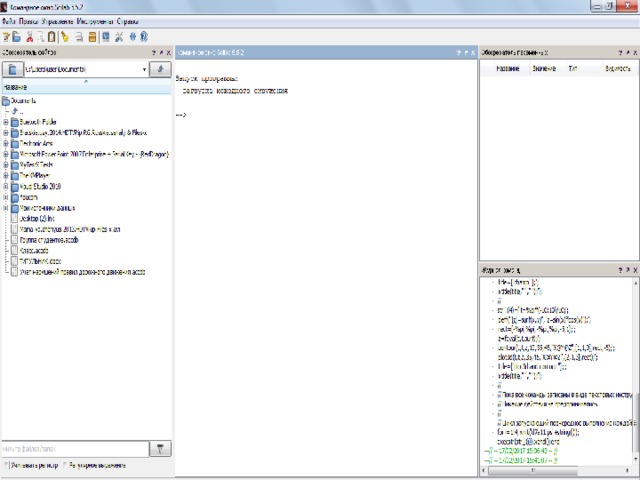Click the Cut scissors icon
Image resolution: width=640 pixels, height=480 pixels.
coord(29,36)
